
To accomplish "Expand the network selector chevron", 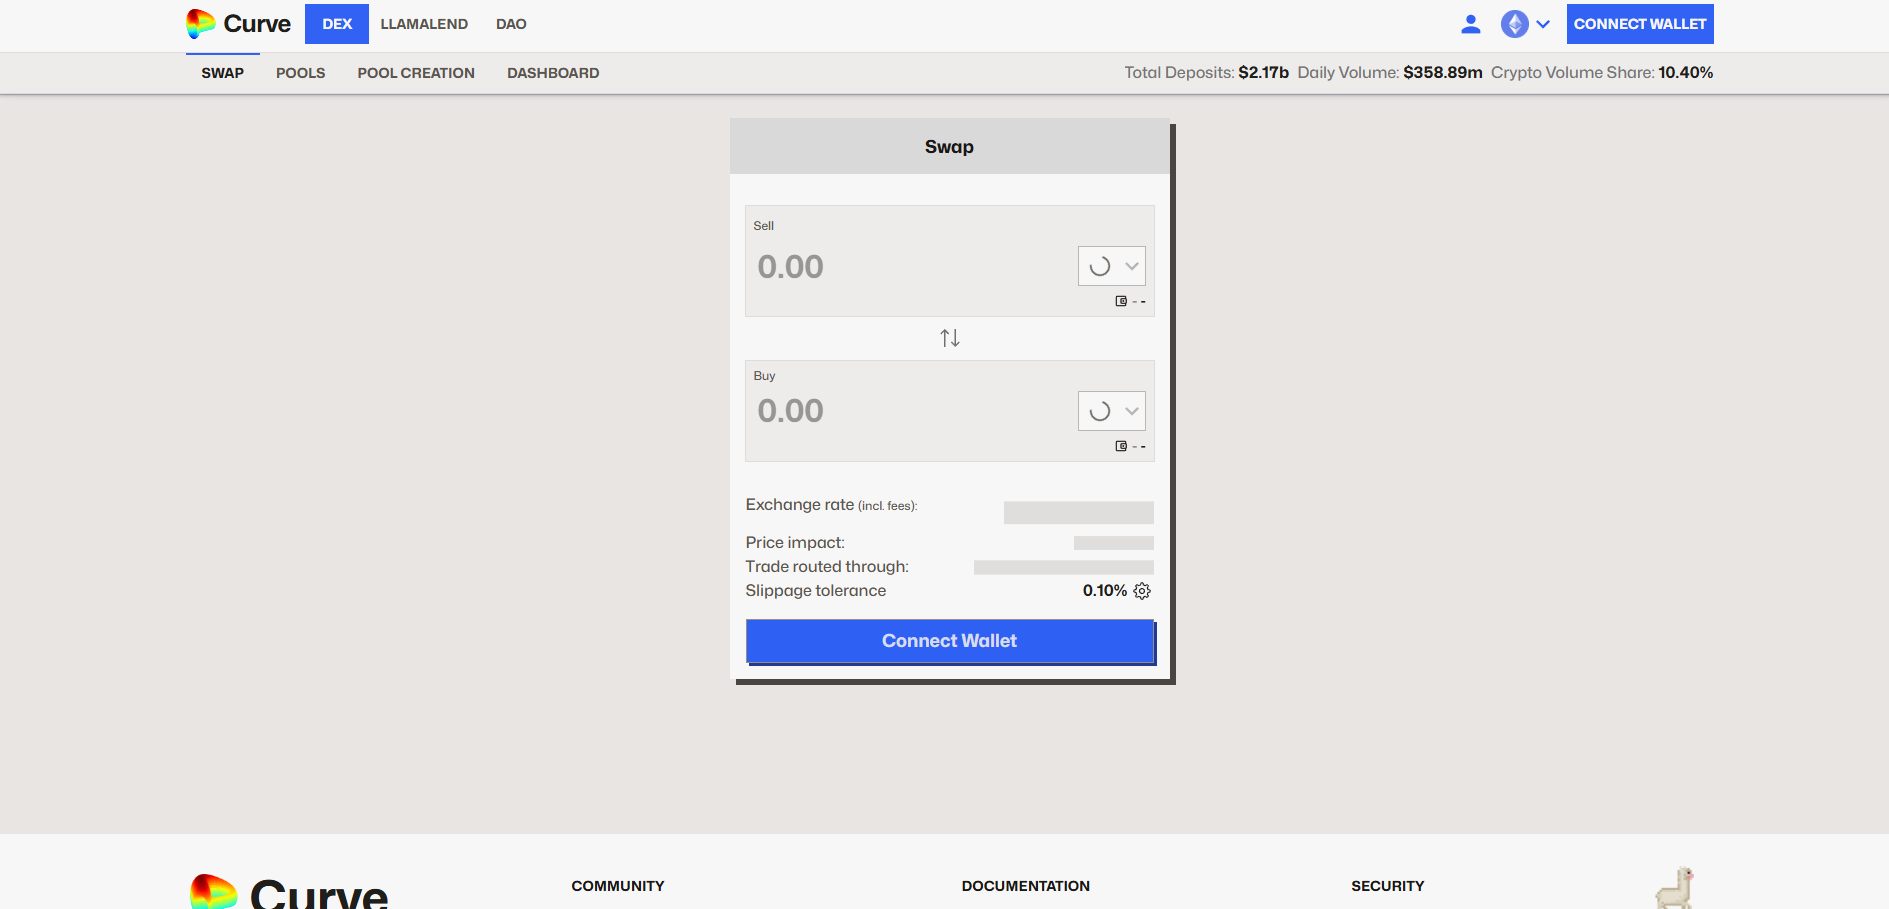I will point(1543,24).
